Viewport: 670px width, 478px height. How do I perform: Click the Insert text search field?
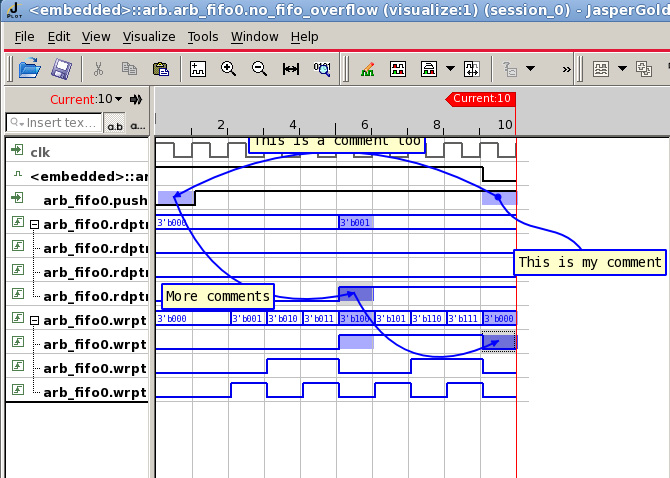click(x=54, y=123)
